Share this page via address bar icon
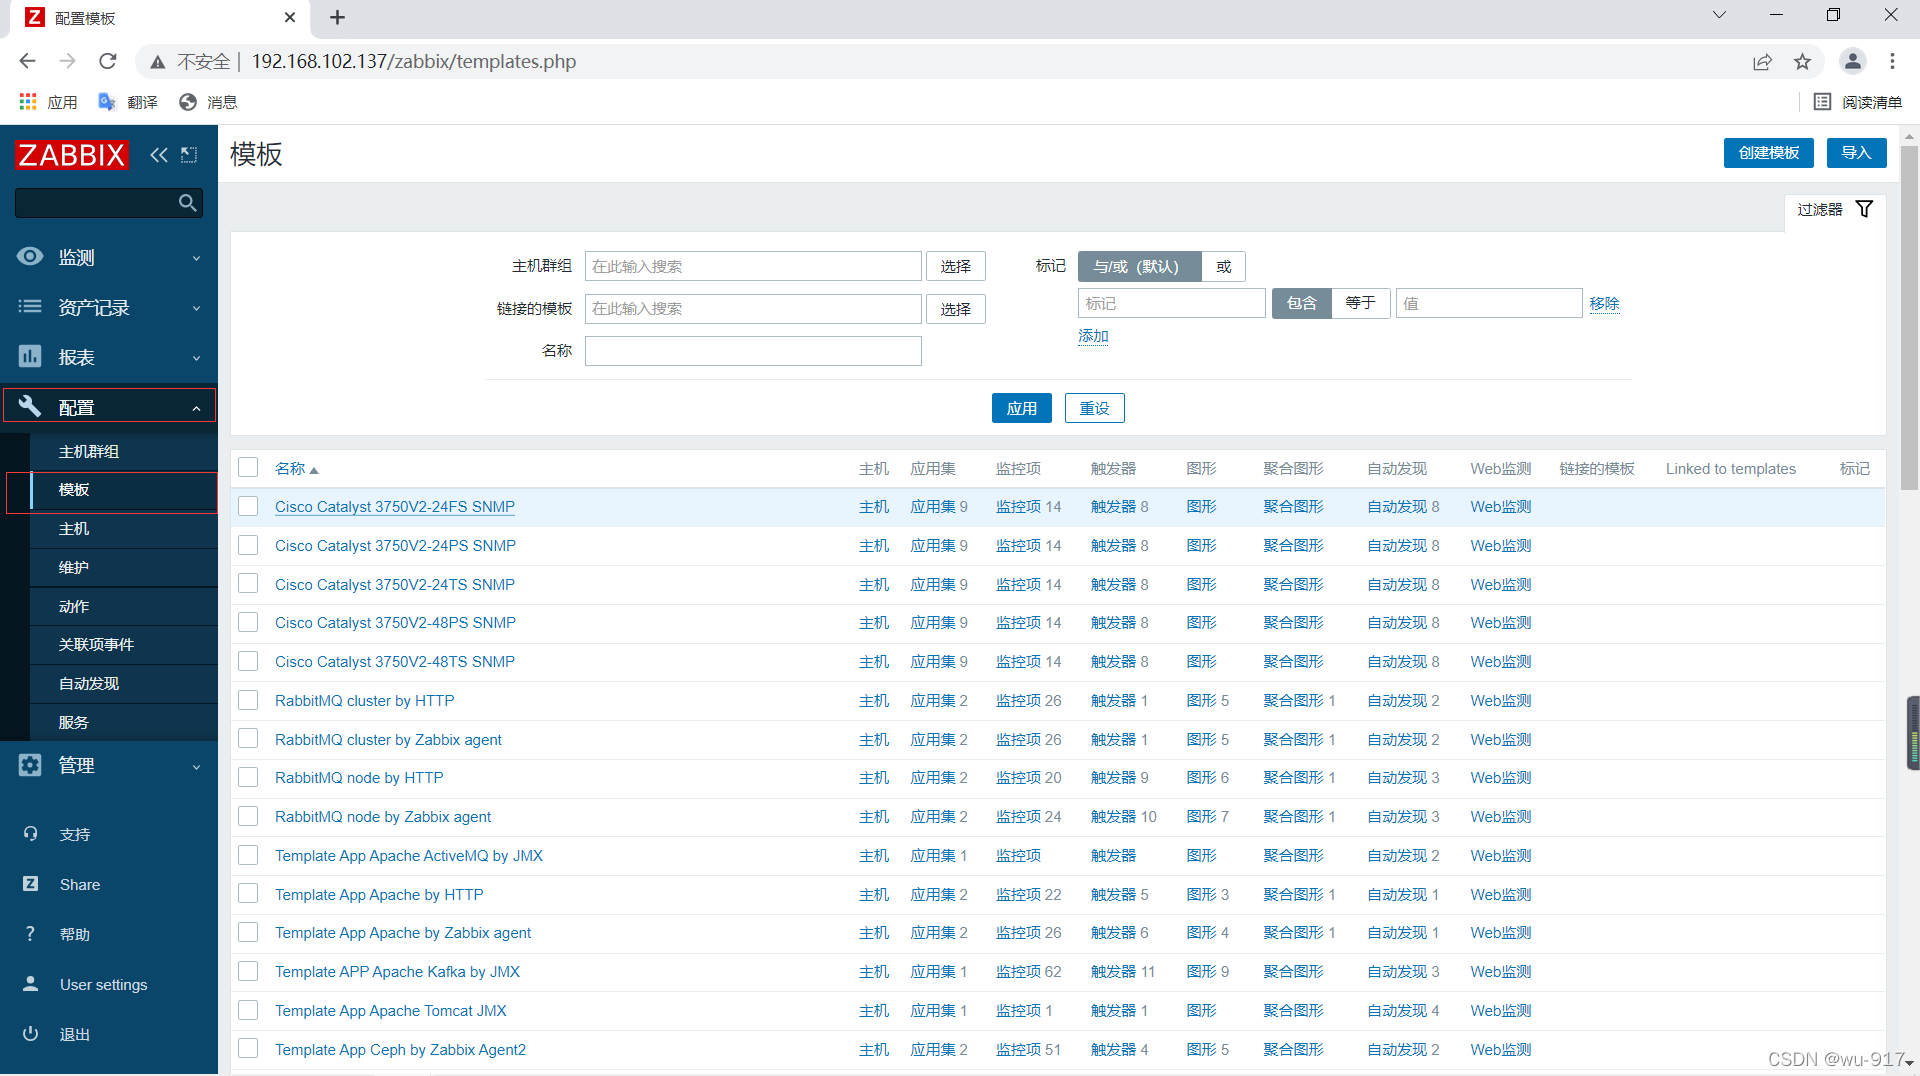This screenshot has width=1920, height=1076. [1762, 62]
